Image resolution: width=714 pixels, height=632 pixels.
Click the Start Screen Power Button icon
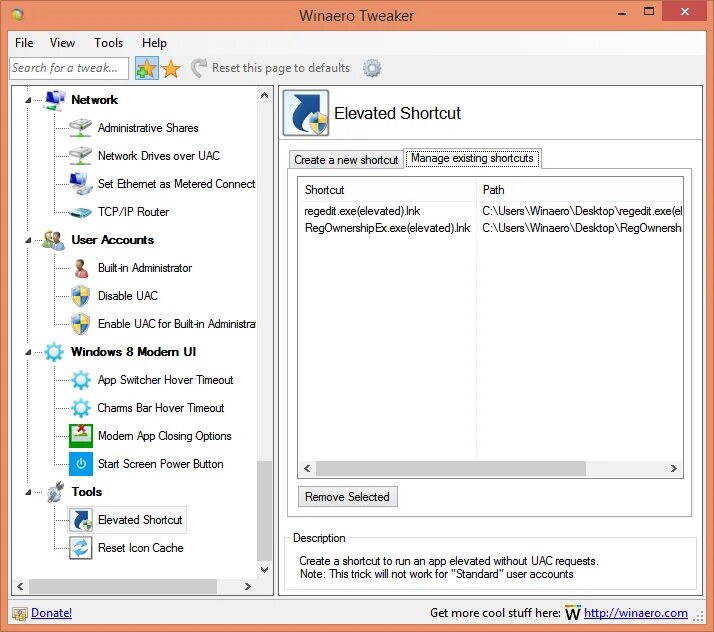81,464
